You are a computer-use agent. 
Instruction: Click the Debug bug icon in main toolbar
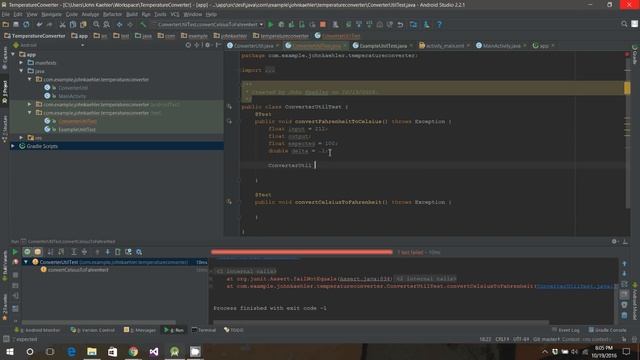coord(281,24)
